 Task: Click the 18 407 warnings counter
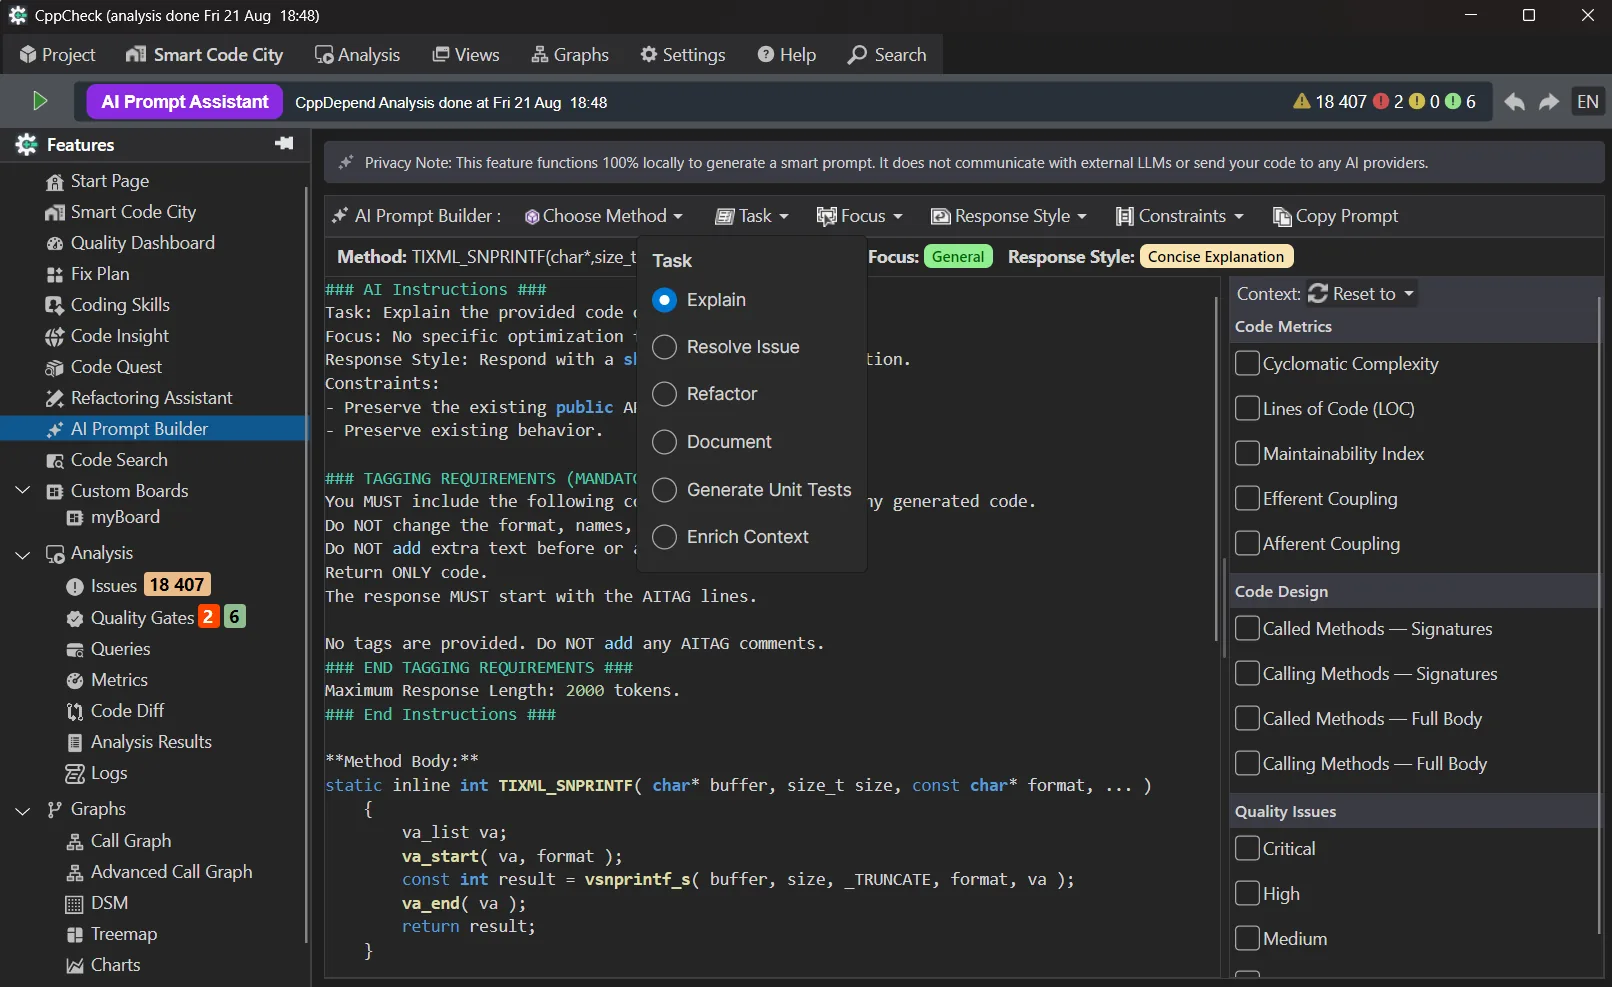click(1330, 102)
